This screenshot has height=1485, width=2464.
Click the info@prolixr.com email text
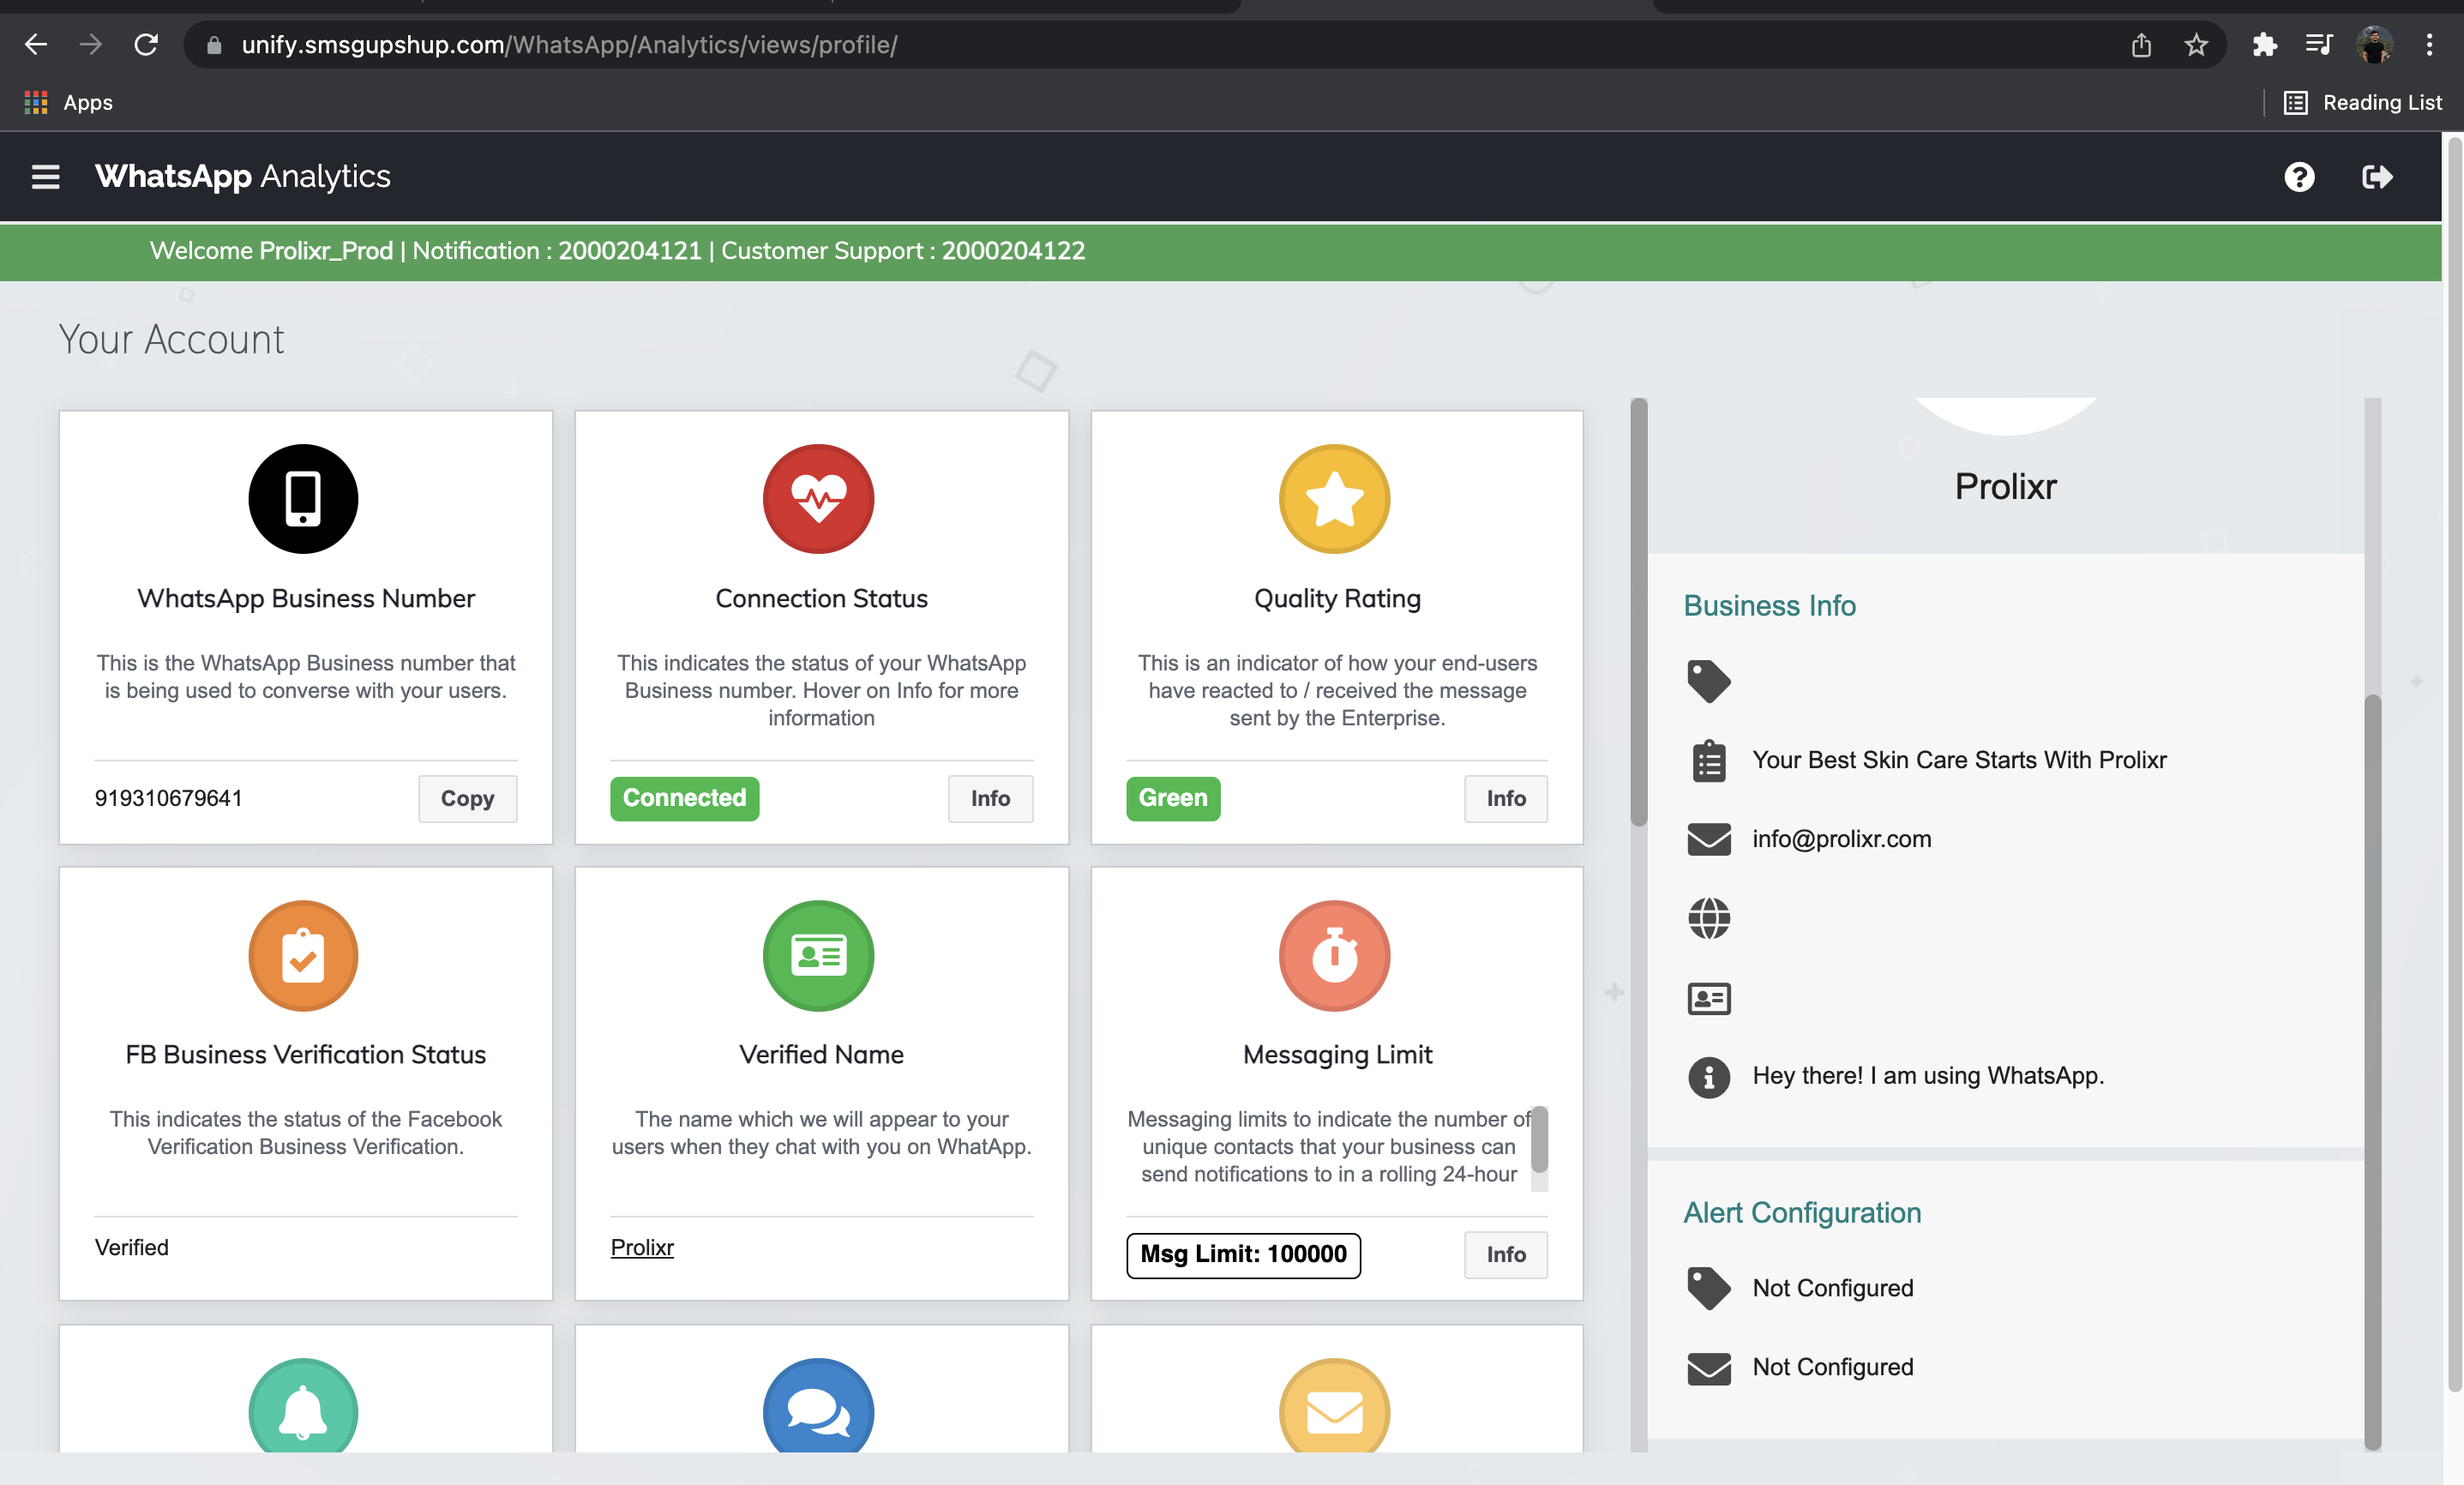click(1841, 839)
